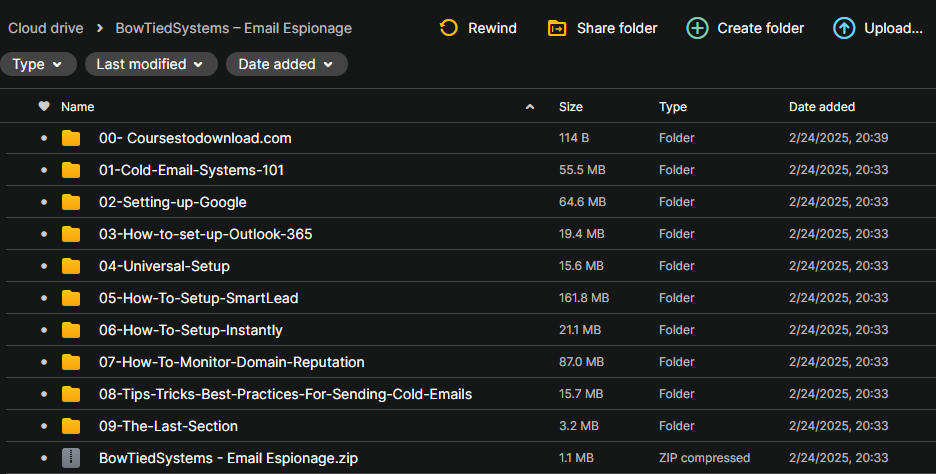The height and width of the screenshot is (474, 936).
Task: Open the Date added filter dropdown
Action: tap(287, 64)
